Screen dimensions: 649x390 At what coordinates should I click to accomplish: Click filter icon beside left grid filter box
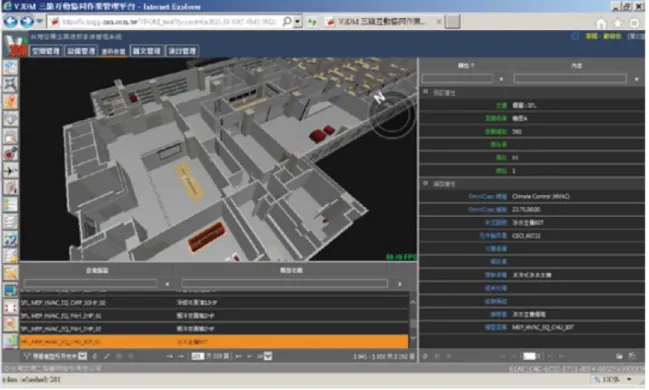point(167,284)
